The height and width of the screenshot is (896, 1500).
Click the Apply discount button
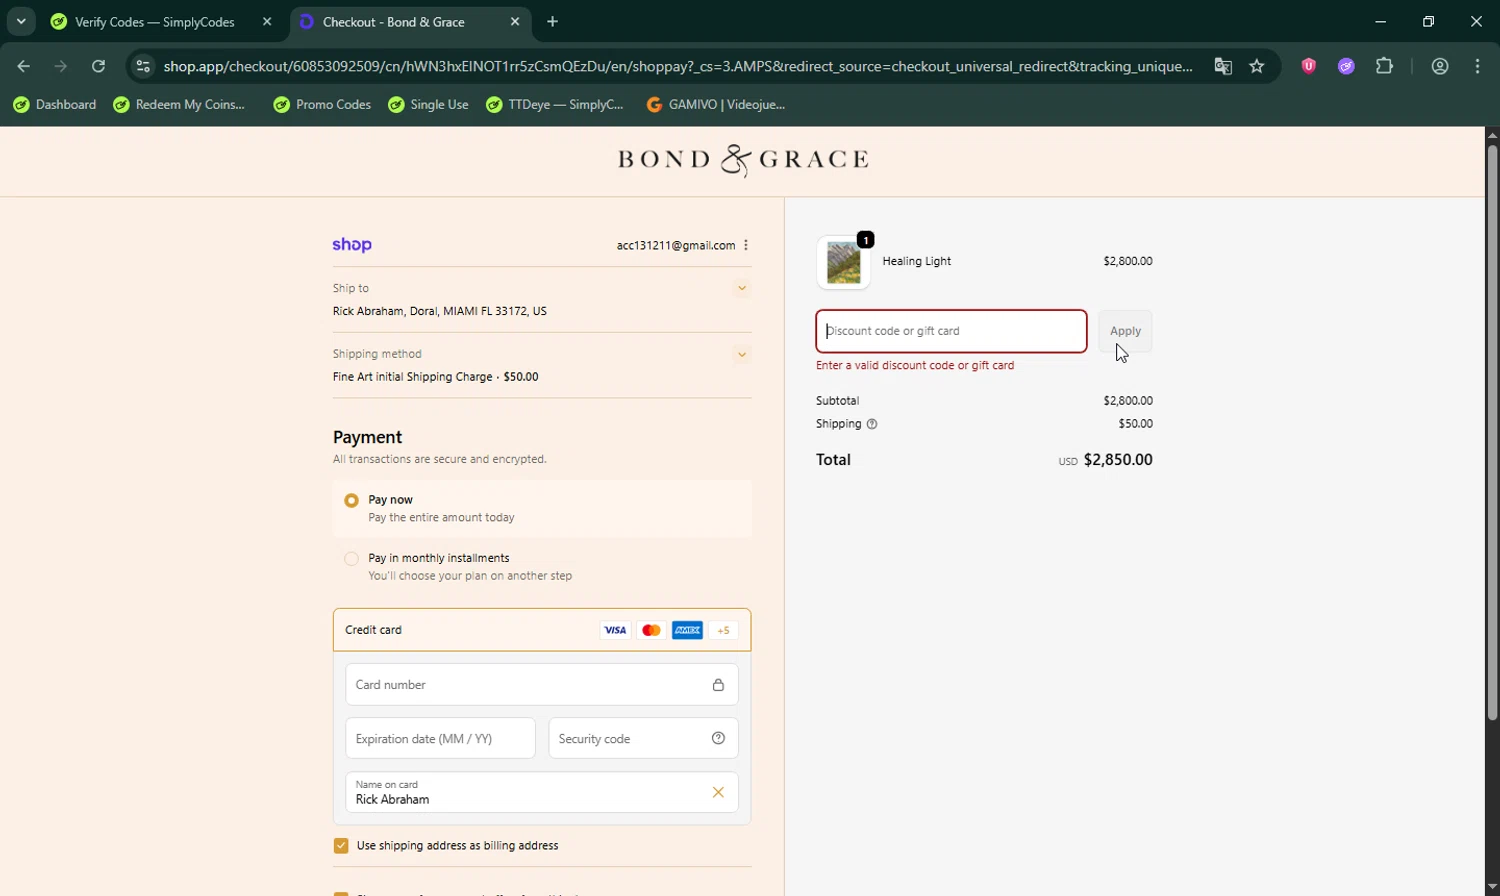point(1125,331)
